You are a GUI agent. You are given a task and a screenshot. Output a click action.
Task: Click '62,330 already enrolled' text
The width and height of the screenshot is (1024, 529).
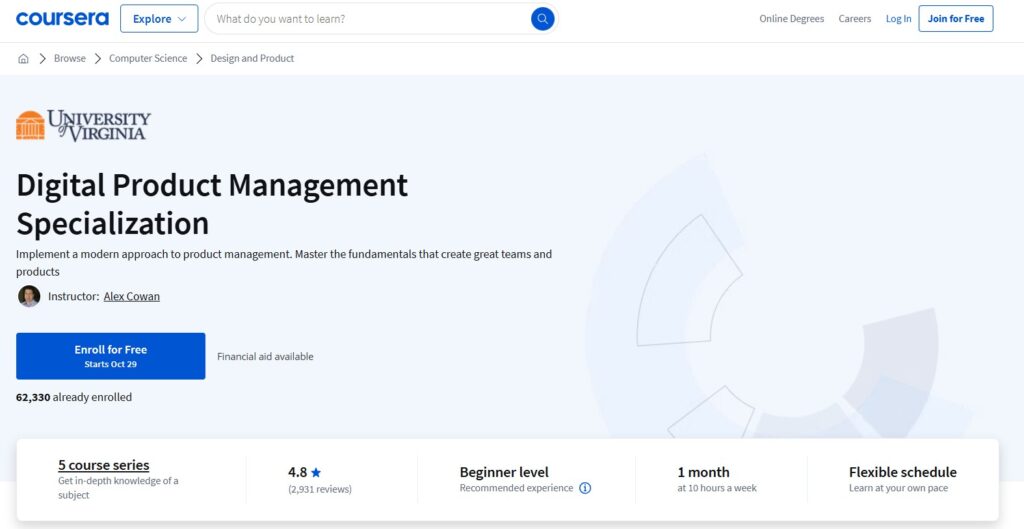[x=74, y=397]
